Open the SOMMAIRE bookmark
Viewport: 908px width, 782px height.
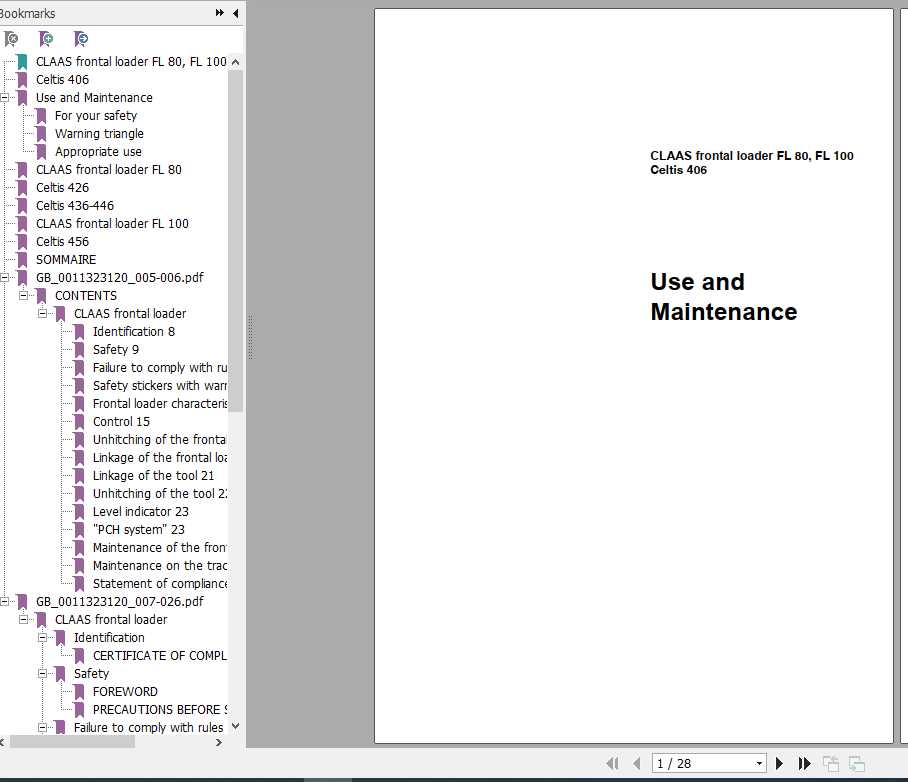tap(66, 260)
